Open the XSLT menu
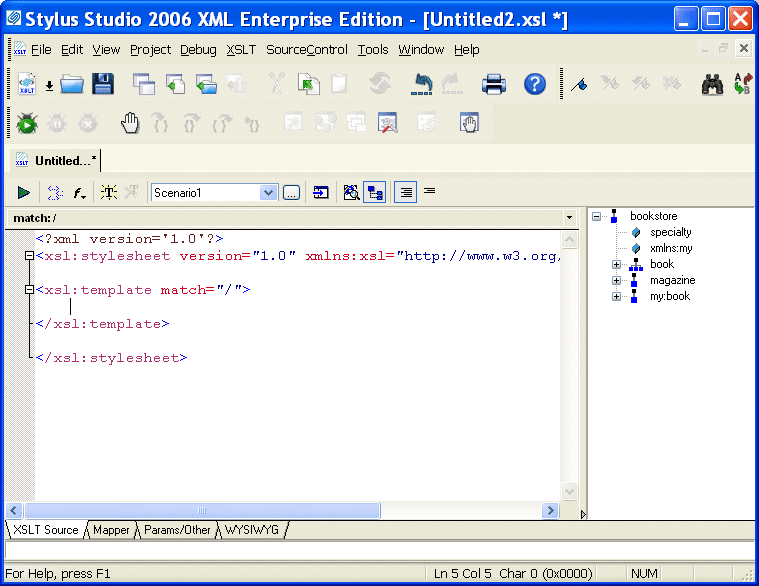Image resolution: width=759 pixels, height=586 pixels. tap(241, 50)
